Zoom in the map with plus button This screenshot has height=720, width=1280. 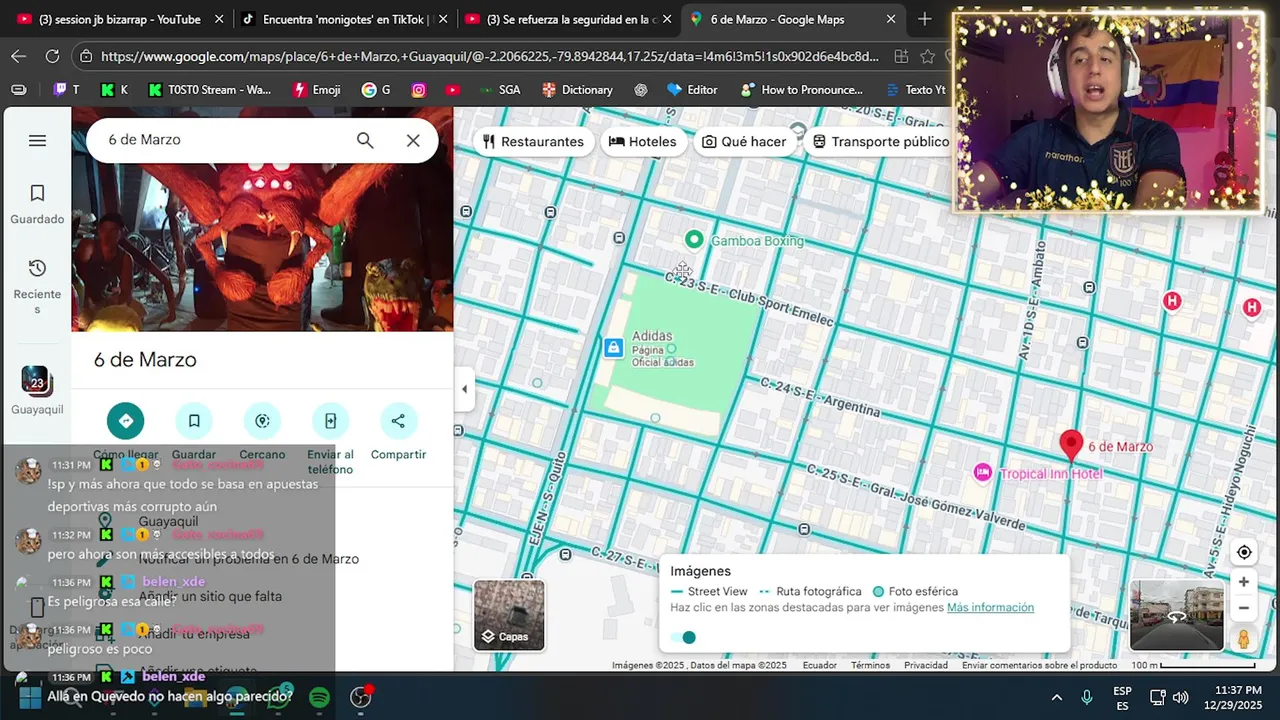(x=1244, y=582)
